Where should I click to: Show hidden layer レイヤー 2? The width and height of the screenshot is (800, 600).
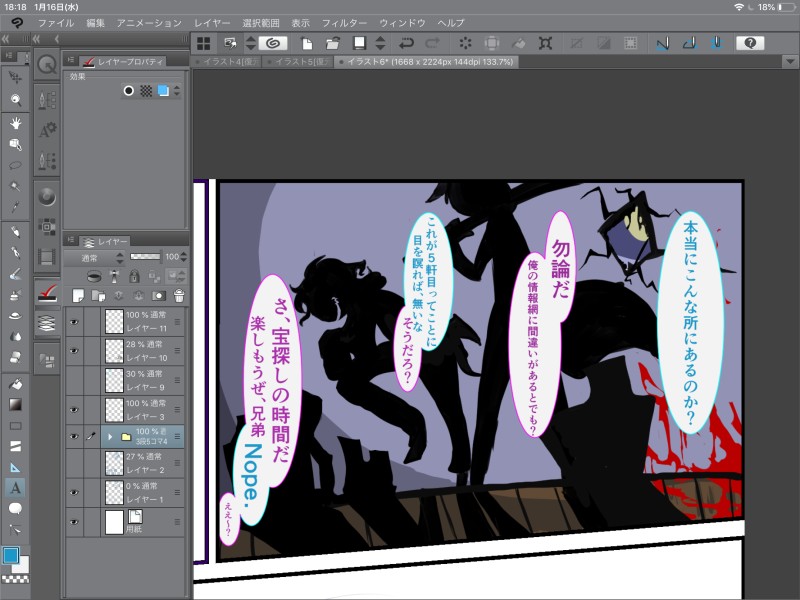[74, 463]
